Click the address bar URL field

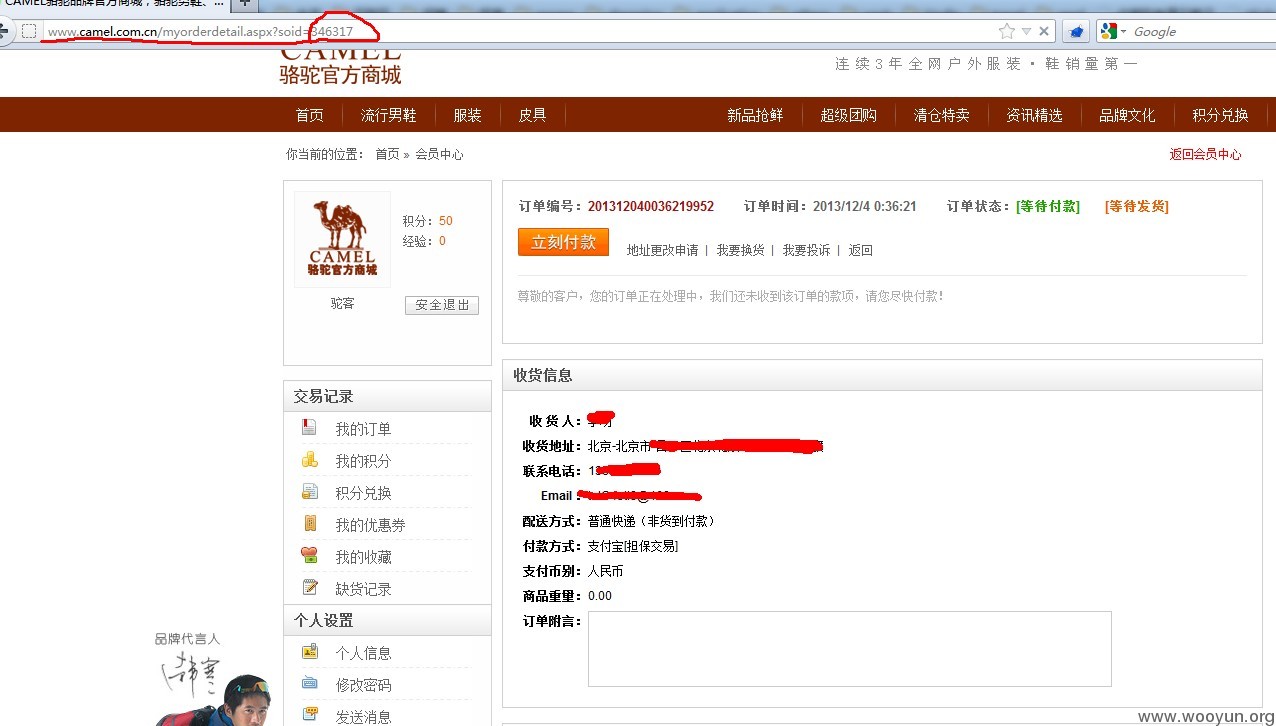point(520,31)
